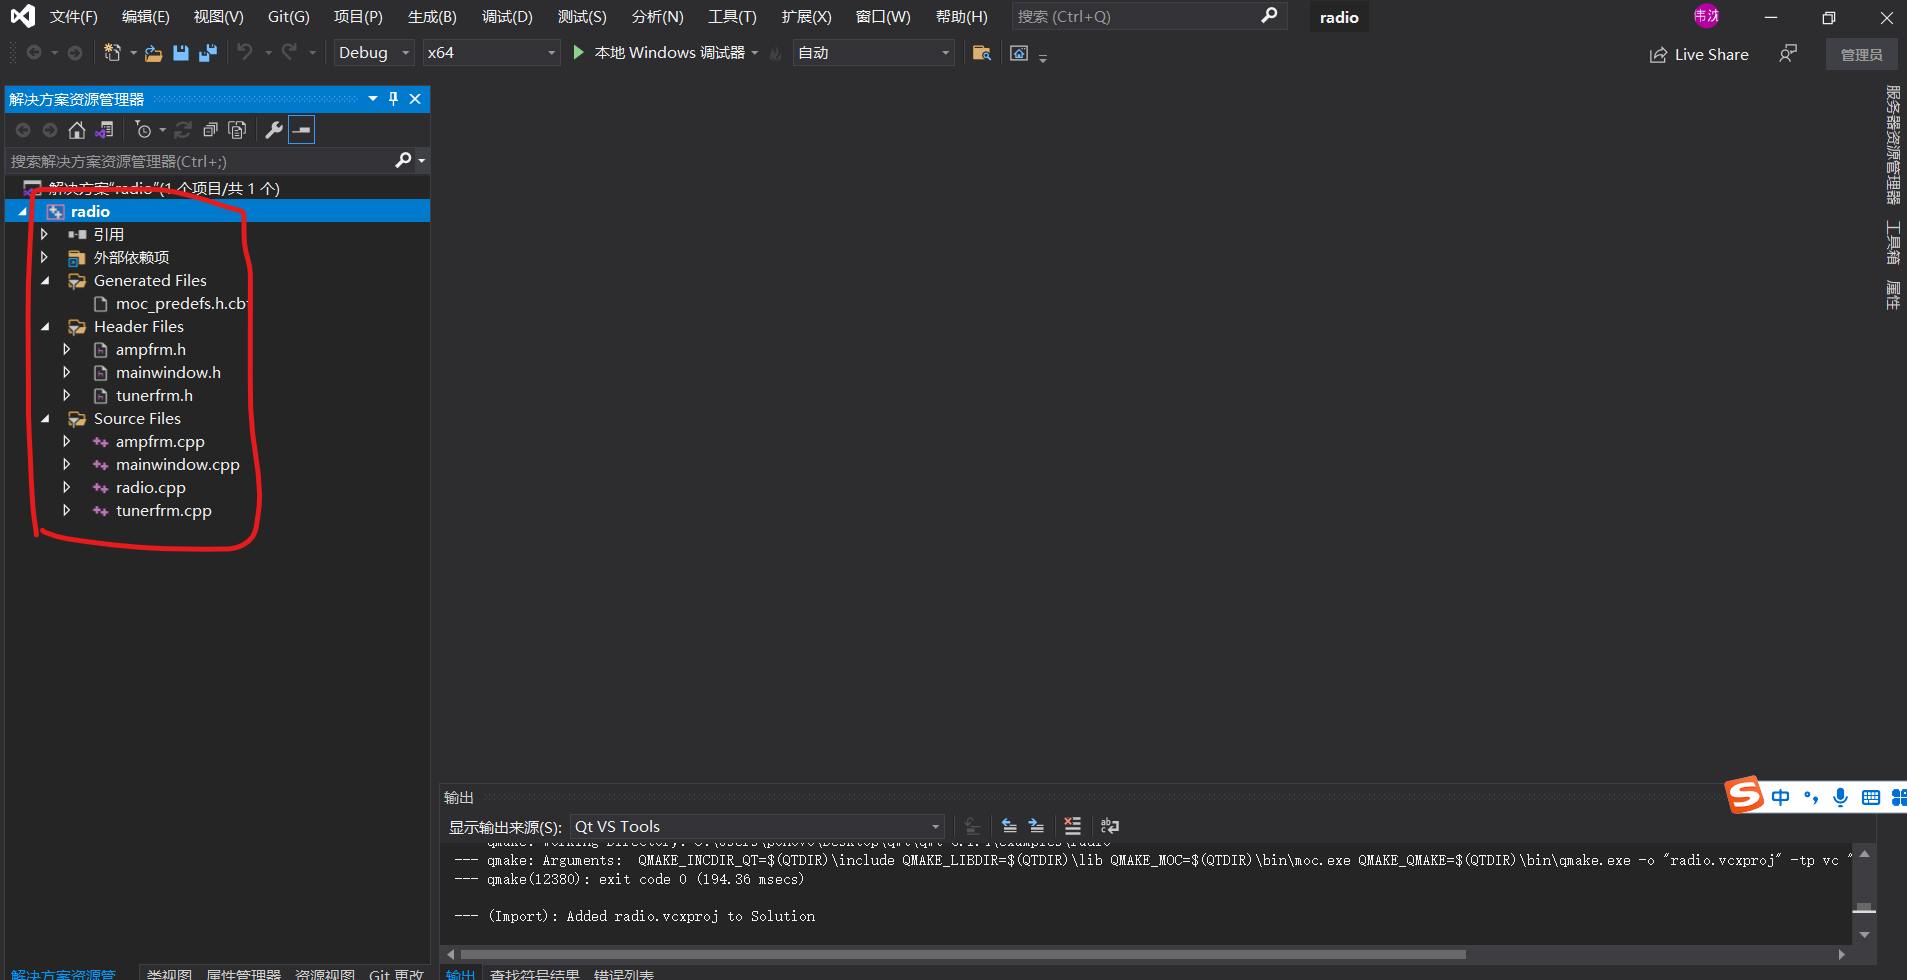Click the Undo icon in the toolbar
1907x980 pixels.
247,52
